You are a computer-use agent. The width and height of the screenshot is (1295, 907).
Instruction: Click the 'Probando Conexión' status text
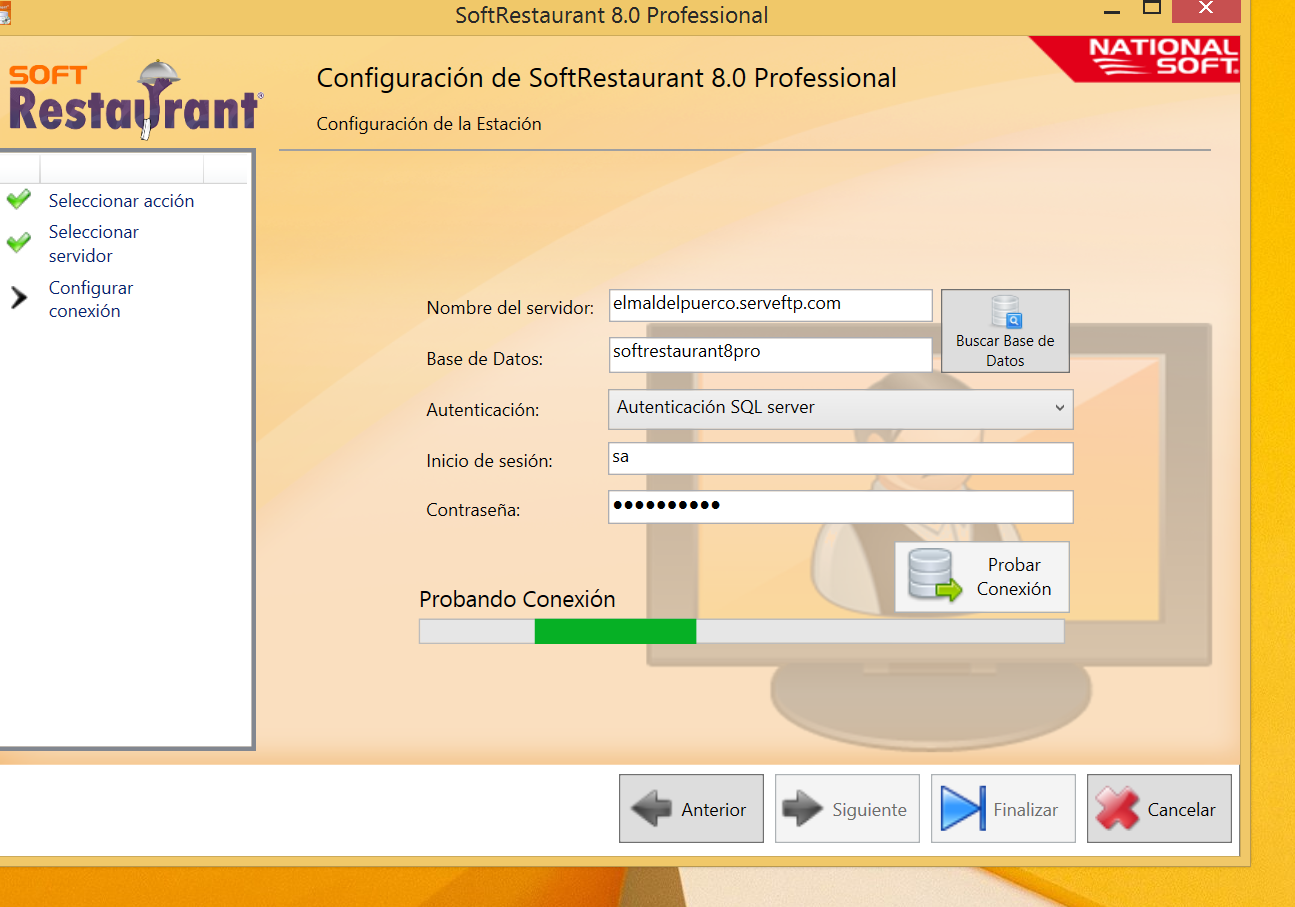coord(517,599)
